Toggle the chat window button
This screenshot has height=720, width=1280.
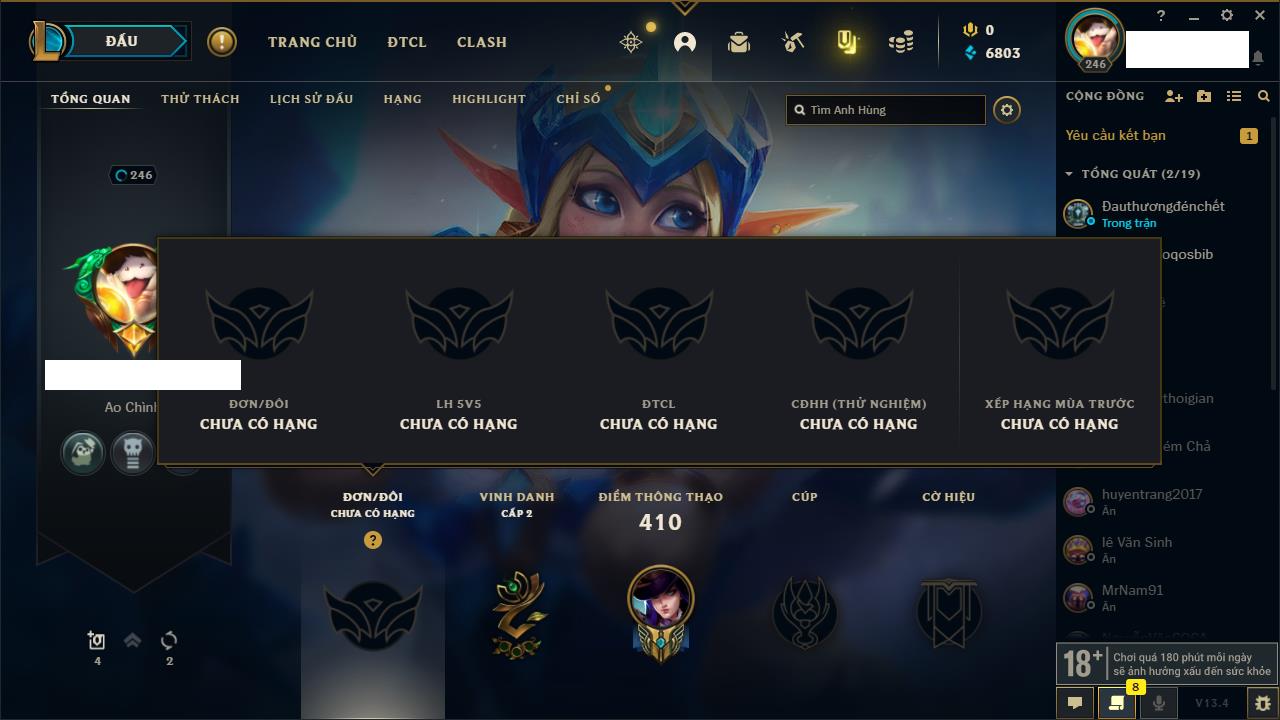tap(1075, 703)
